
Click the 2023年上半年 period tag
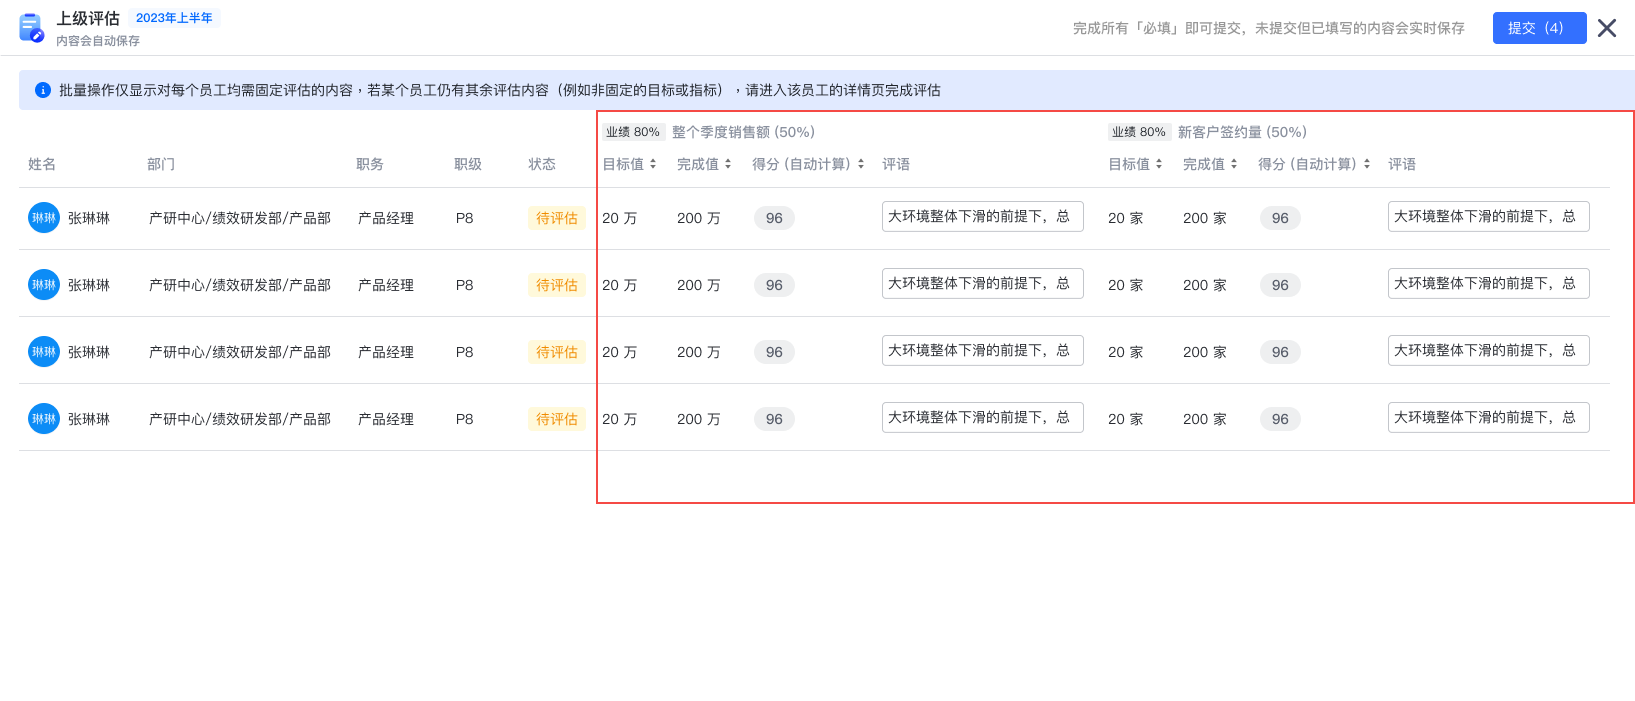click(174, 18)
